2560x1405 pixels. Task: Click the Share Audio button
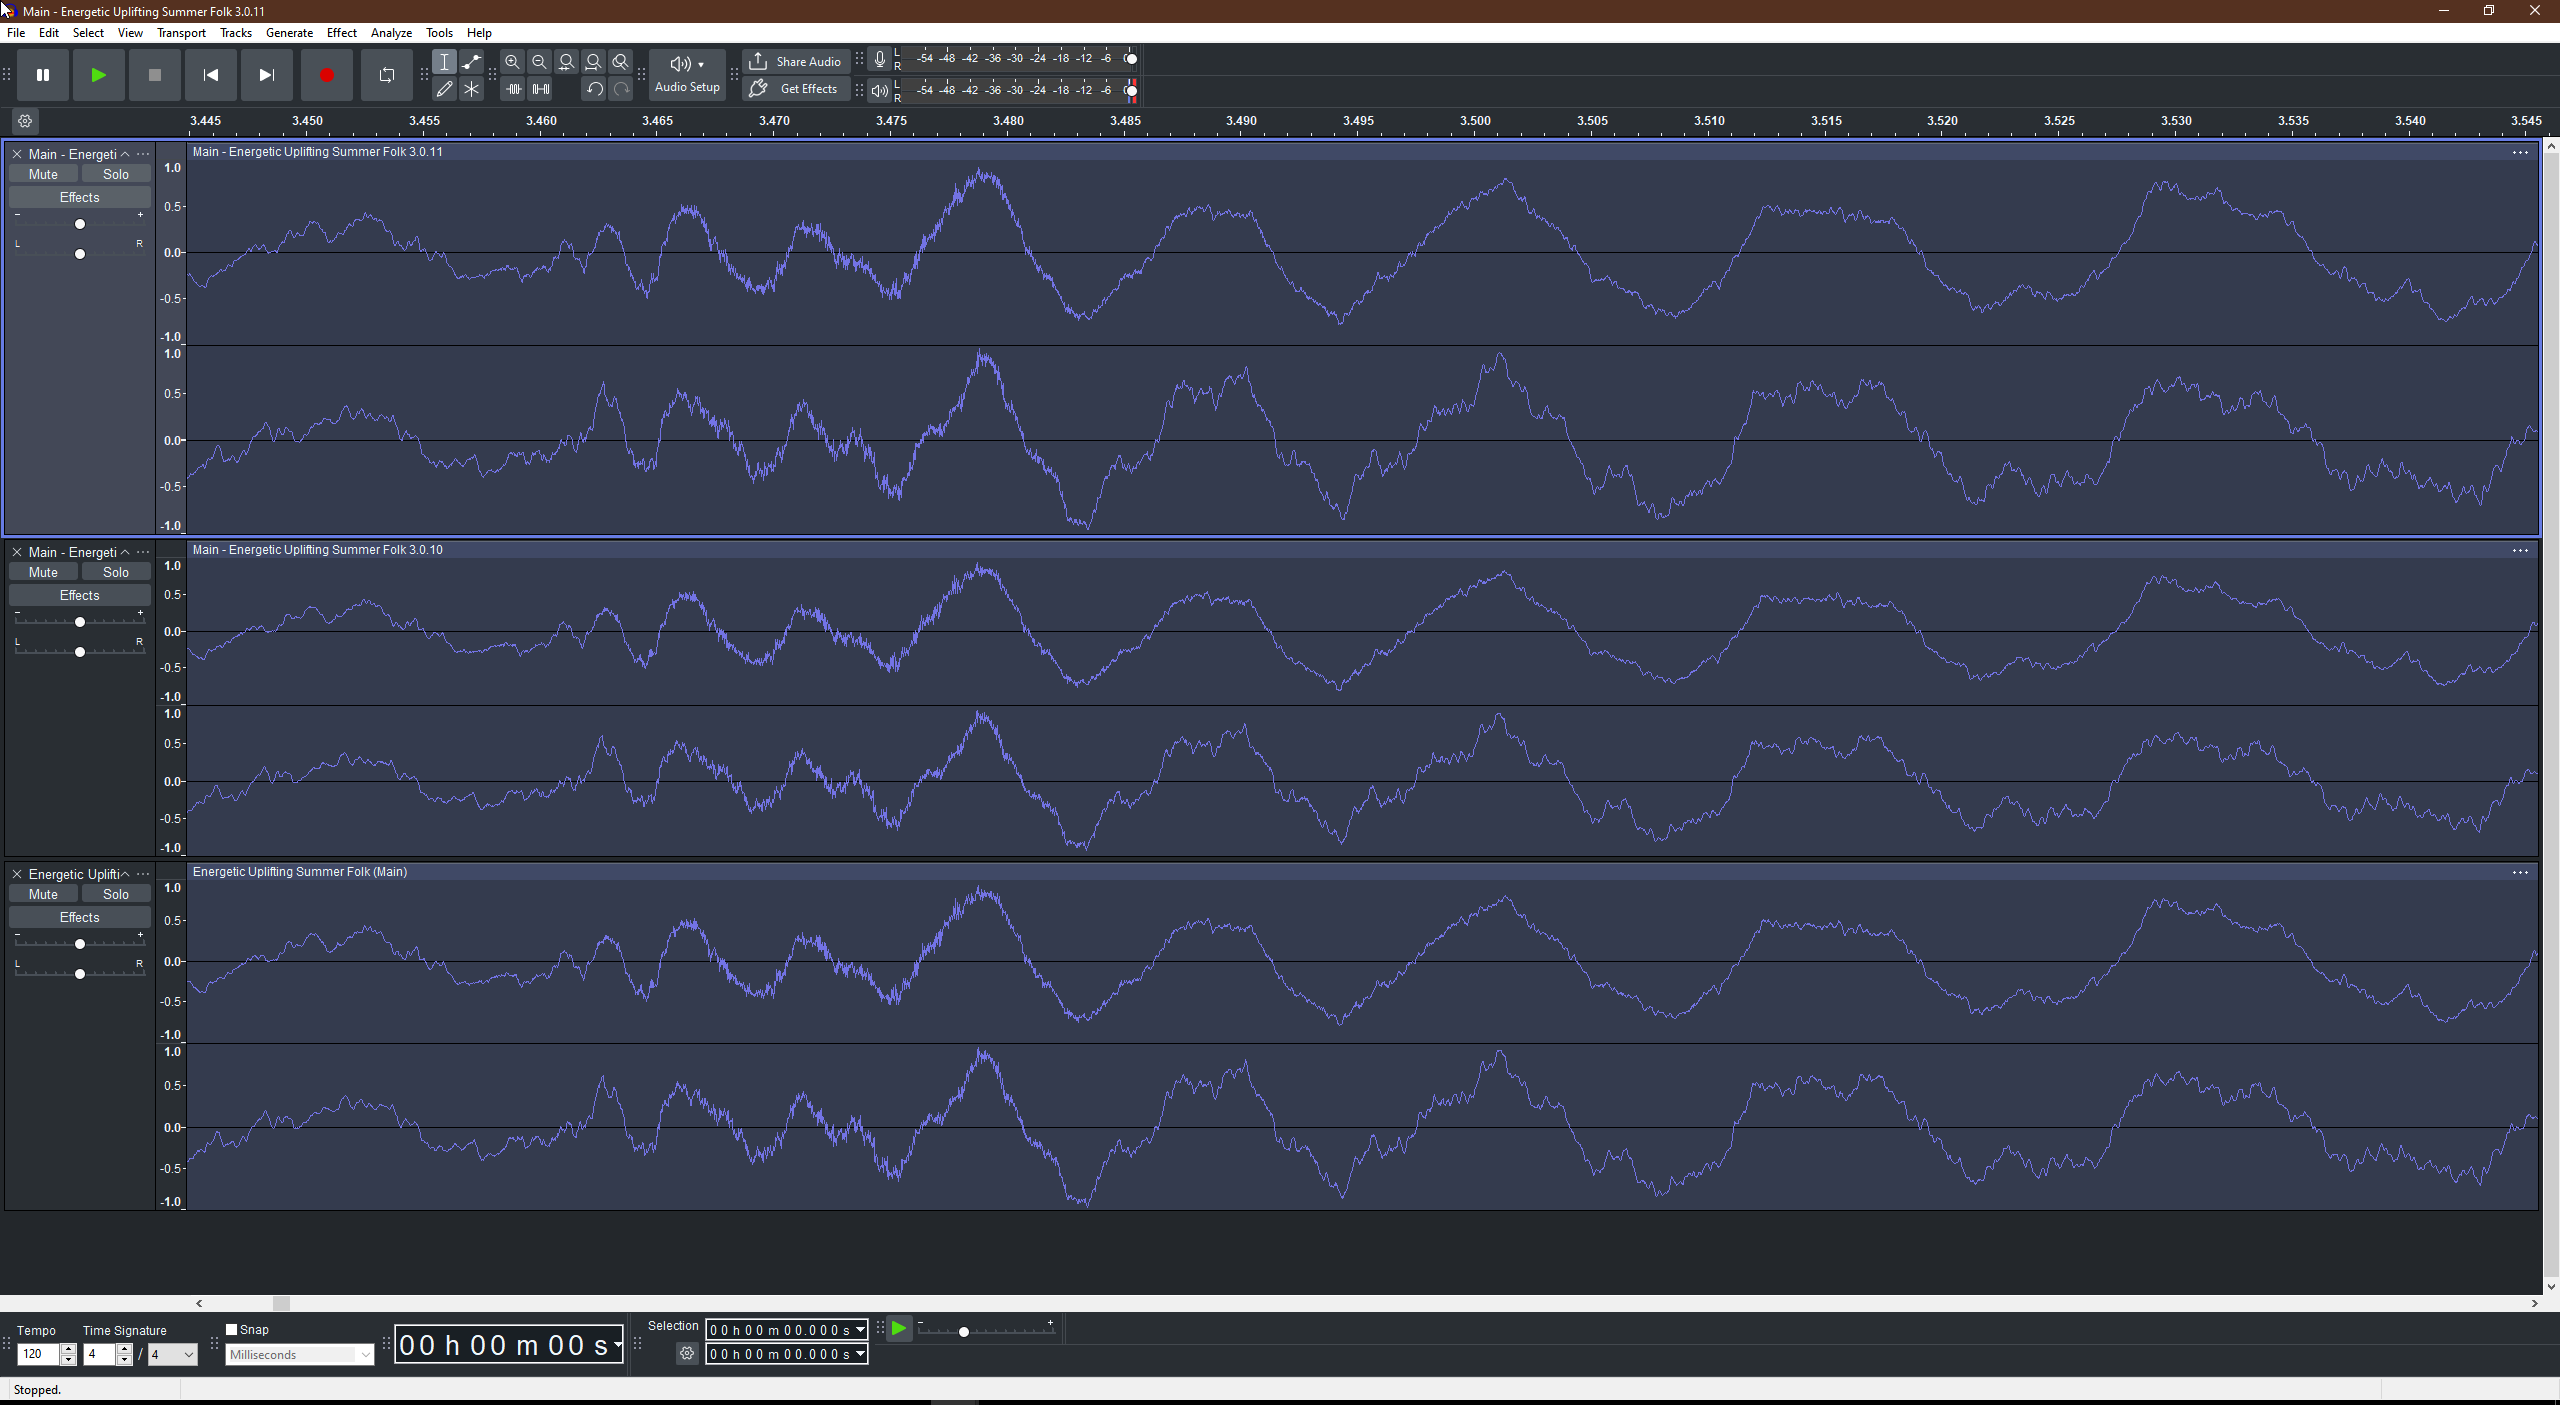coord(796,62)
